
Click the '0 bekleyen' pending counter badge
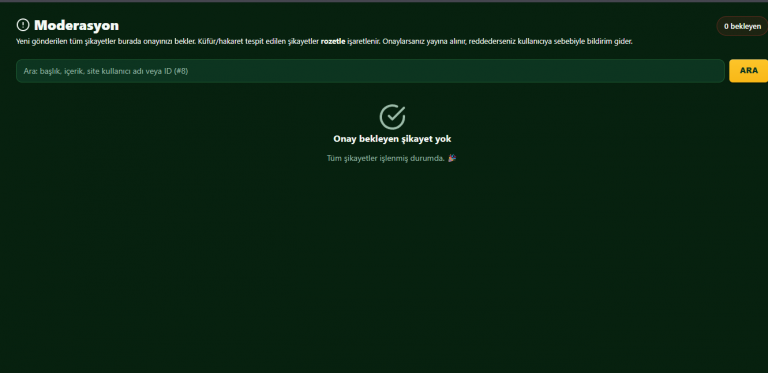(742, 26)
